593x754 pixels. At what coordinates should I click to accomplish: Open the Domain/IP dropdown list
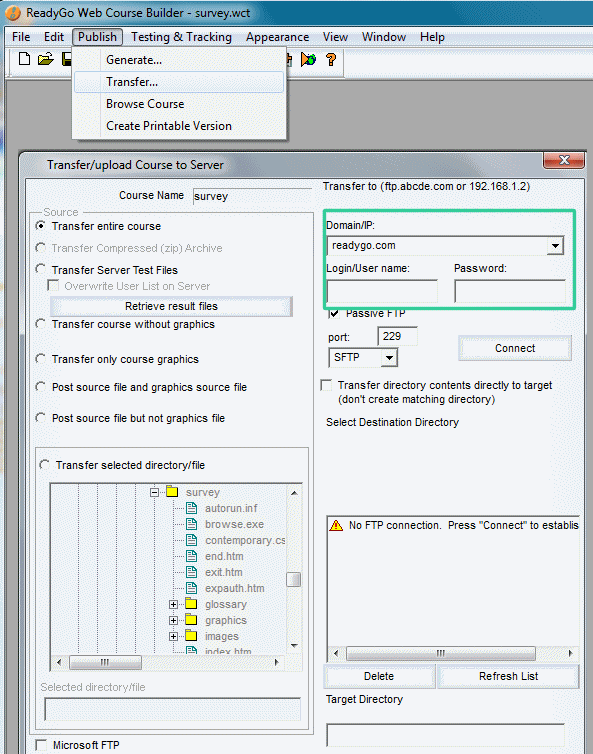pyautogui.click(x=555, y=246)
